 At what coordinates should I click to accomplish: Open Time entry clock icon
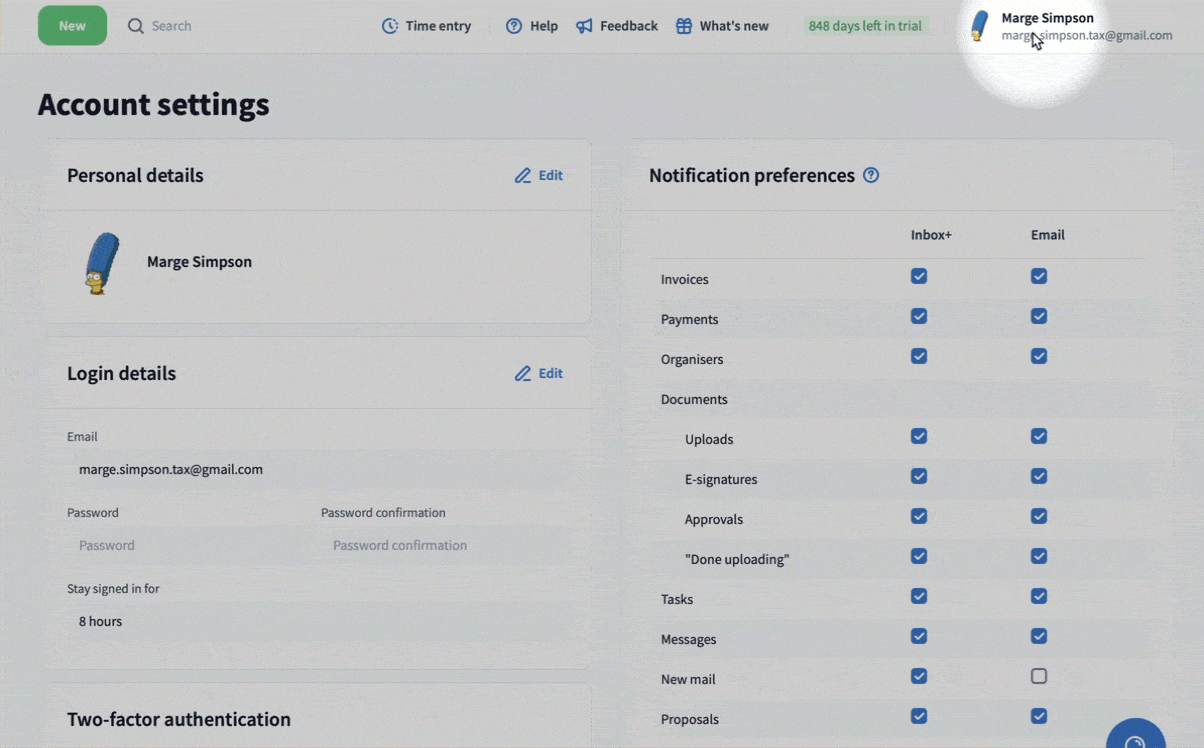pyautogui.click(x=390, y=26)
